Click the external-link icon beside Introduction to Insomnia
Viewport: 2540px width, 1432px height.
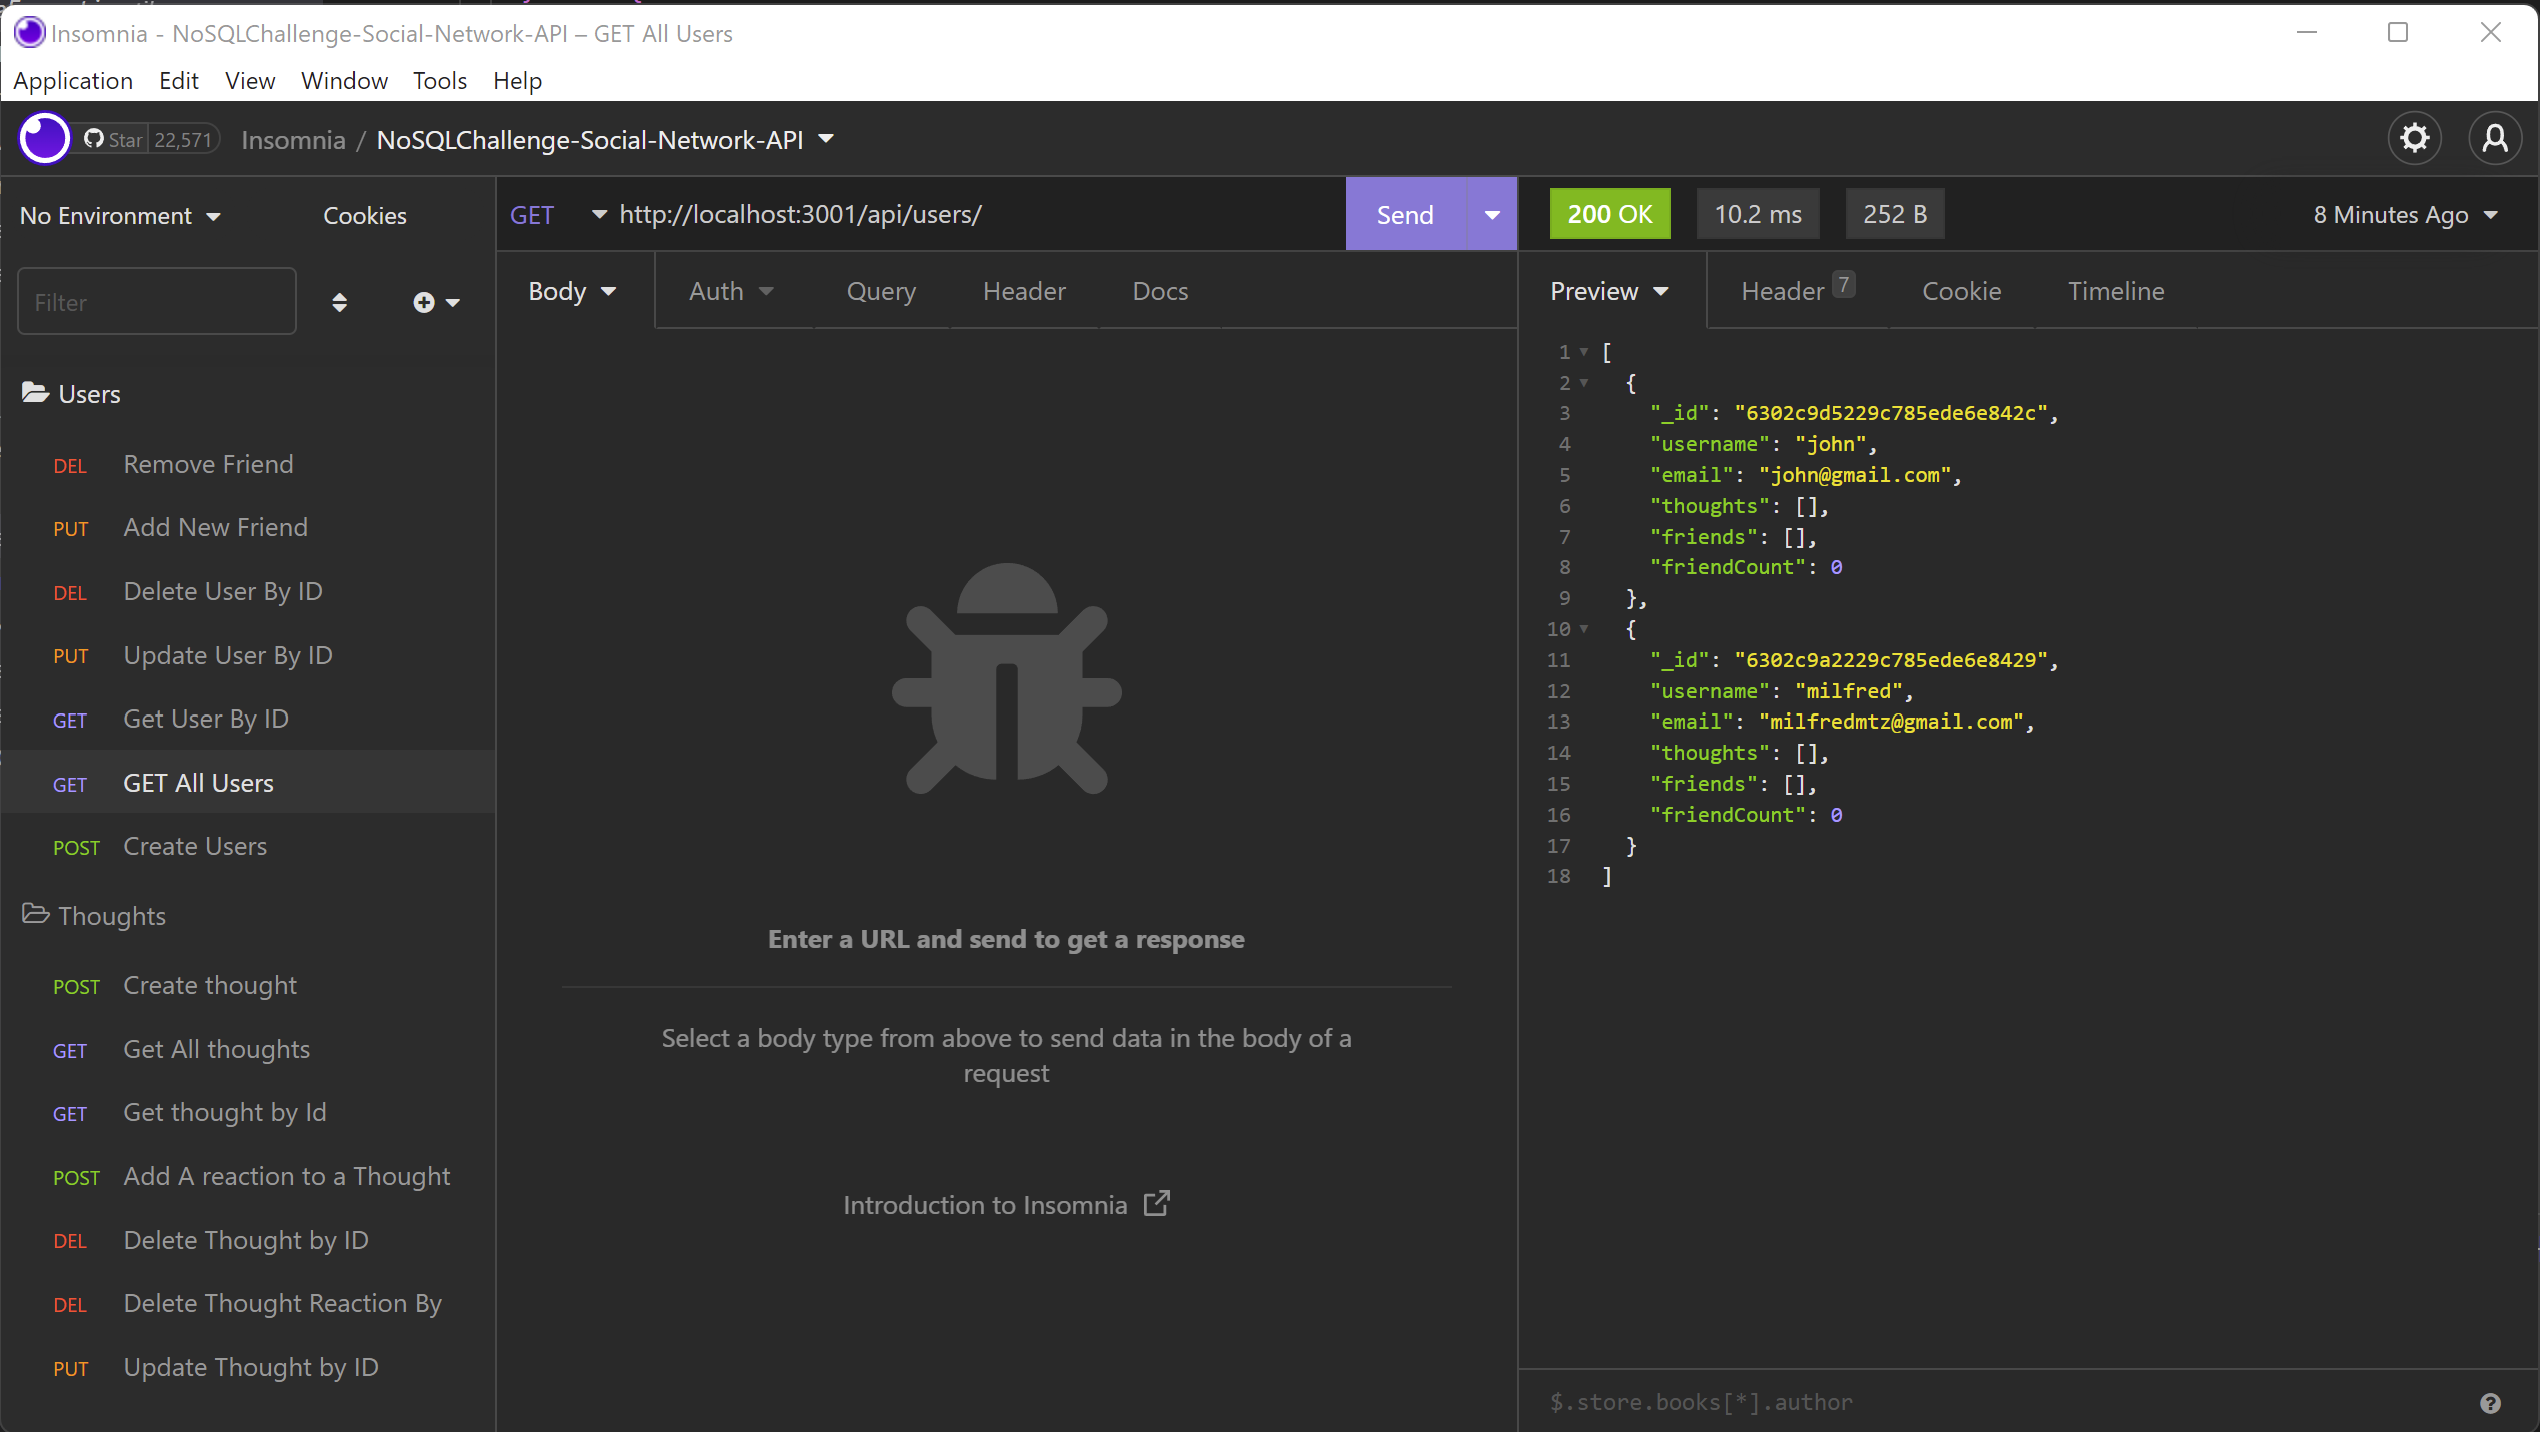[1157, 1203]
